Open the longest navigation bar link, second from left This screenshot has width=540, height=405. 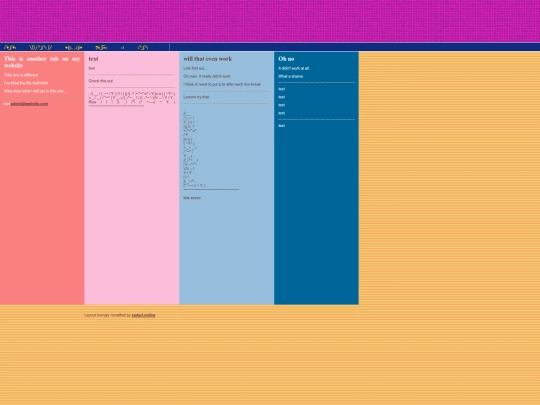(40, 48)
